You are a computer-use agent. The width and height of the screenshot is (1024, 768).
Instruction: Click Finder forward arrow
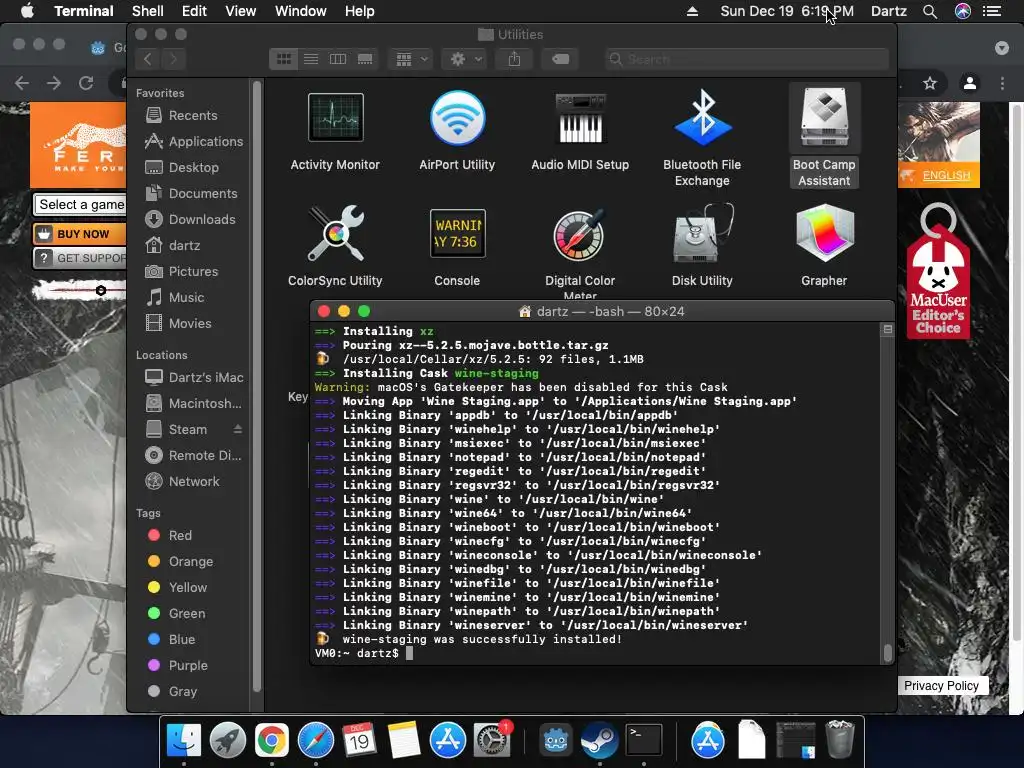[x=173, y=59]
